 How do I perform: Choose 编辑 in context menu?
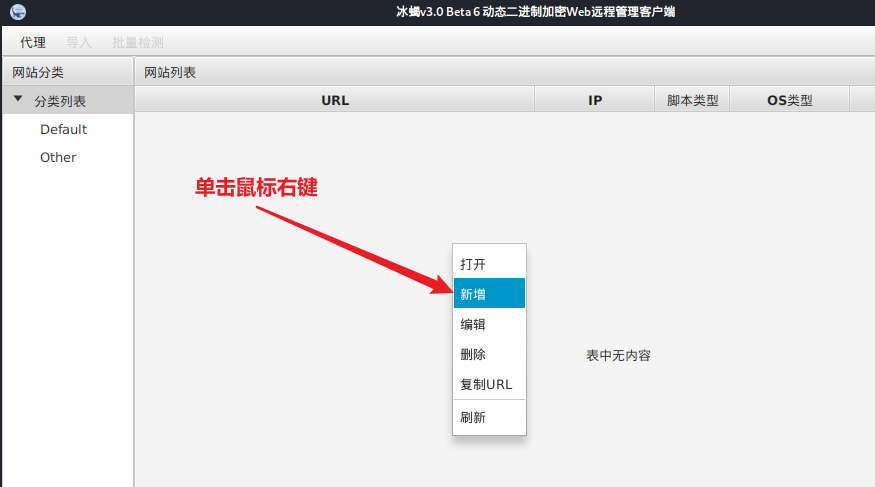[x=489, y=324]
